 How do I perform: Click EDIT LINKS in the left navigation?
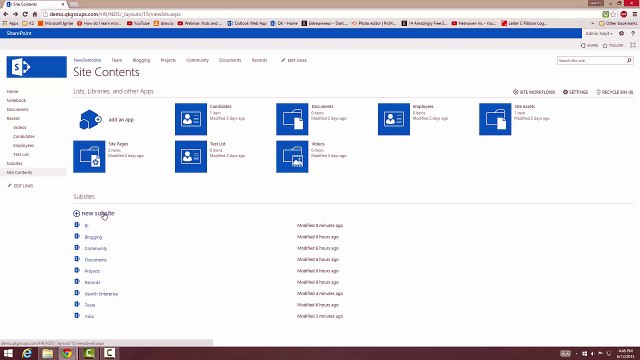[x=20, y=186]
